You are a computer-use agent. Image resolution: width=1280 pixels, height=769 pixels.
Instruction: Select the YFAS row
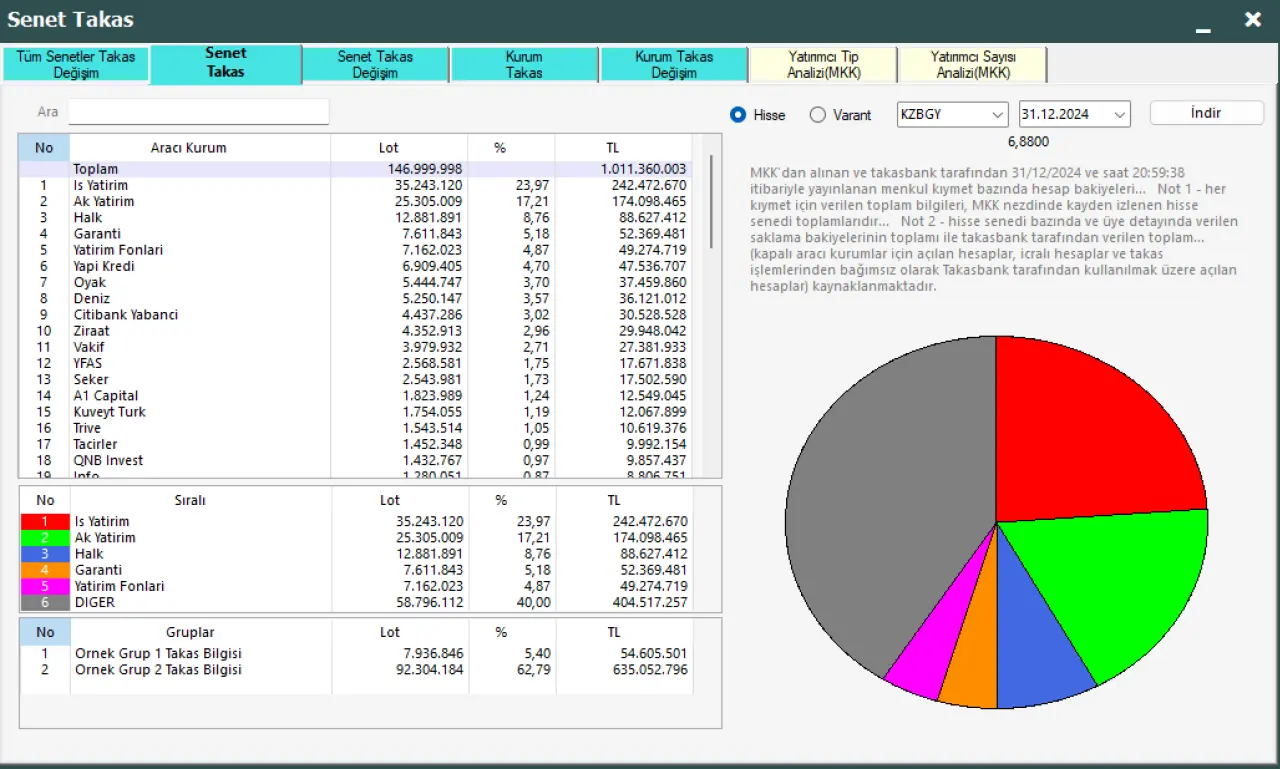click(x=355, y=363)
